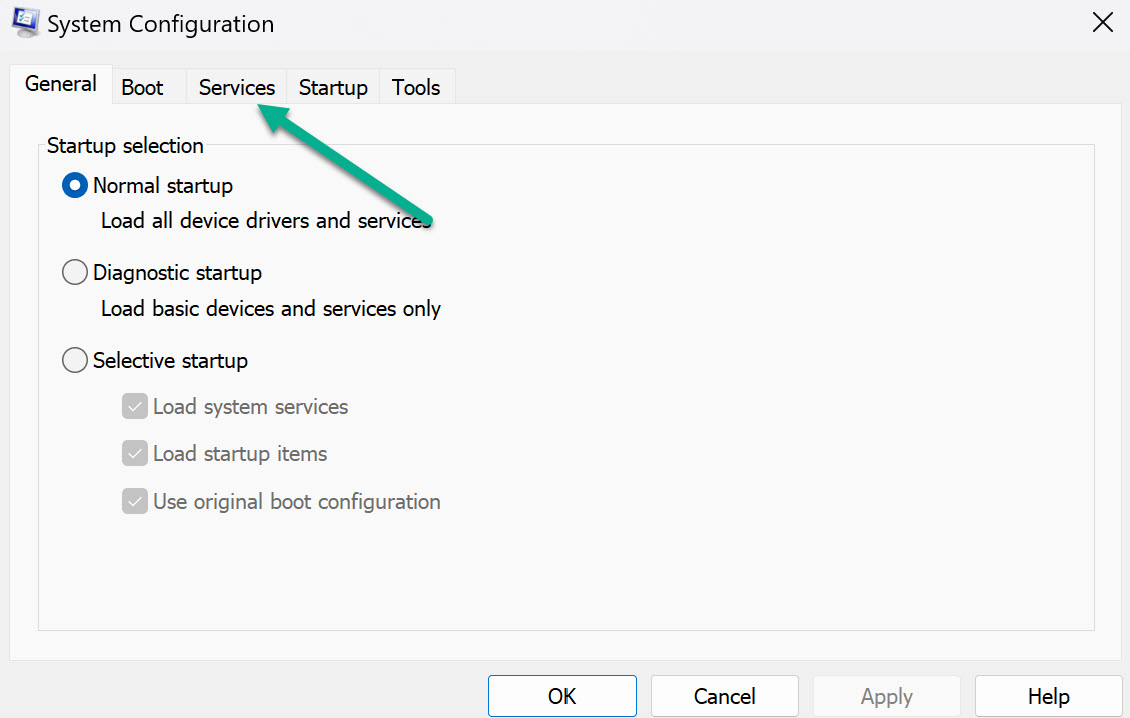The image size is (1130, 718).
Task: Choose the Diagnostic startup option
Action: (x=74, y=272)
